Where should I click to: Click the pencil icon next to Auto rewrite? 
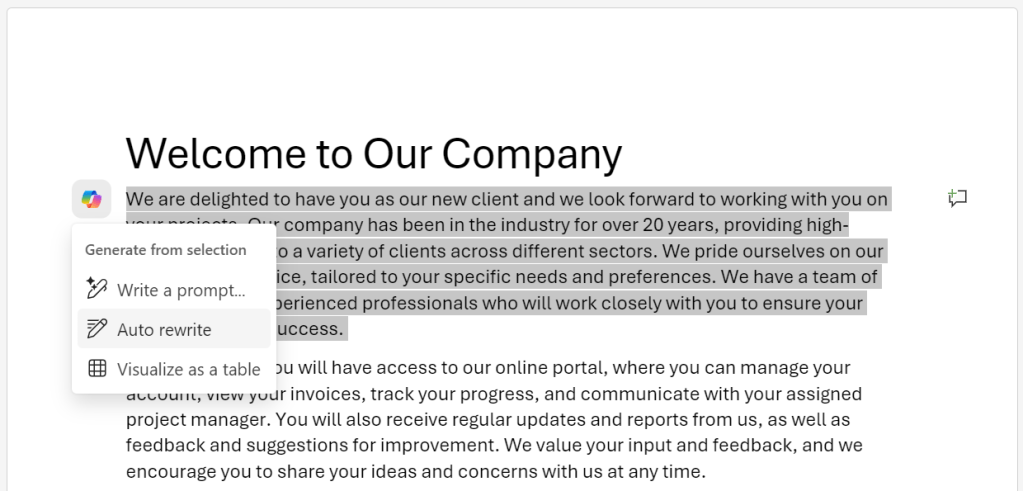coord(97,328)
